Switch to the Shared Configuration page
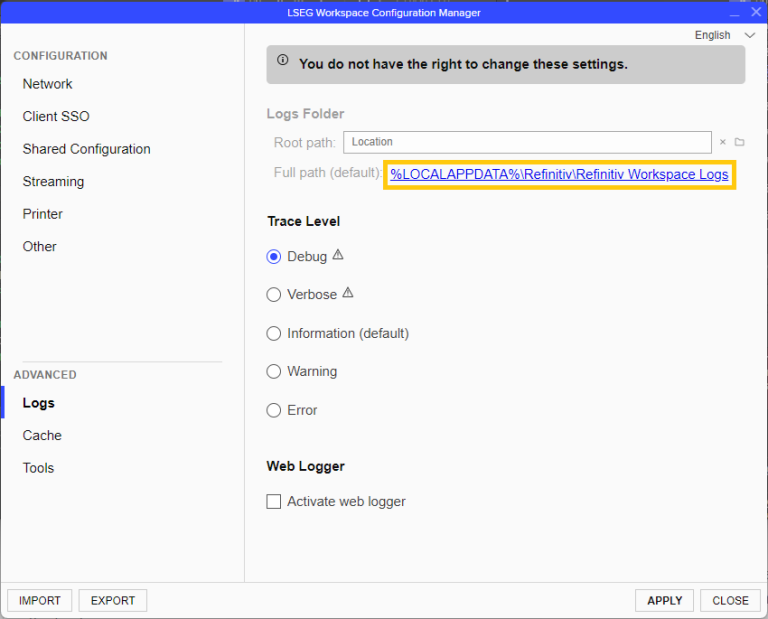The height and width of the screenshot is (619, 768). click(x=87, y=149)
